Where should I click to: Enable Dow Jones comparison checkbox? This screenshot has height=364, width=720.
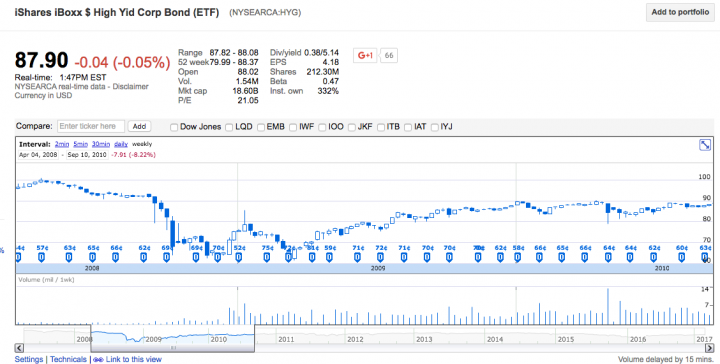click(174, 127)
